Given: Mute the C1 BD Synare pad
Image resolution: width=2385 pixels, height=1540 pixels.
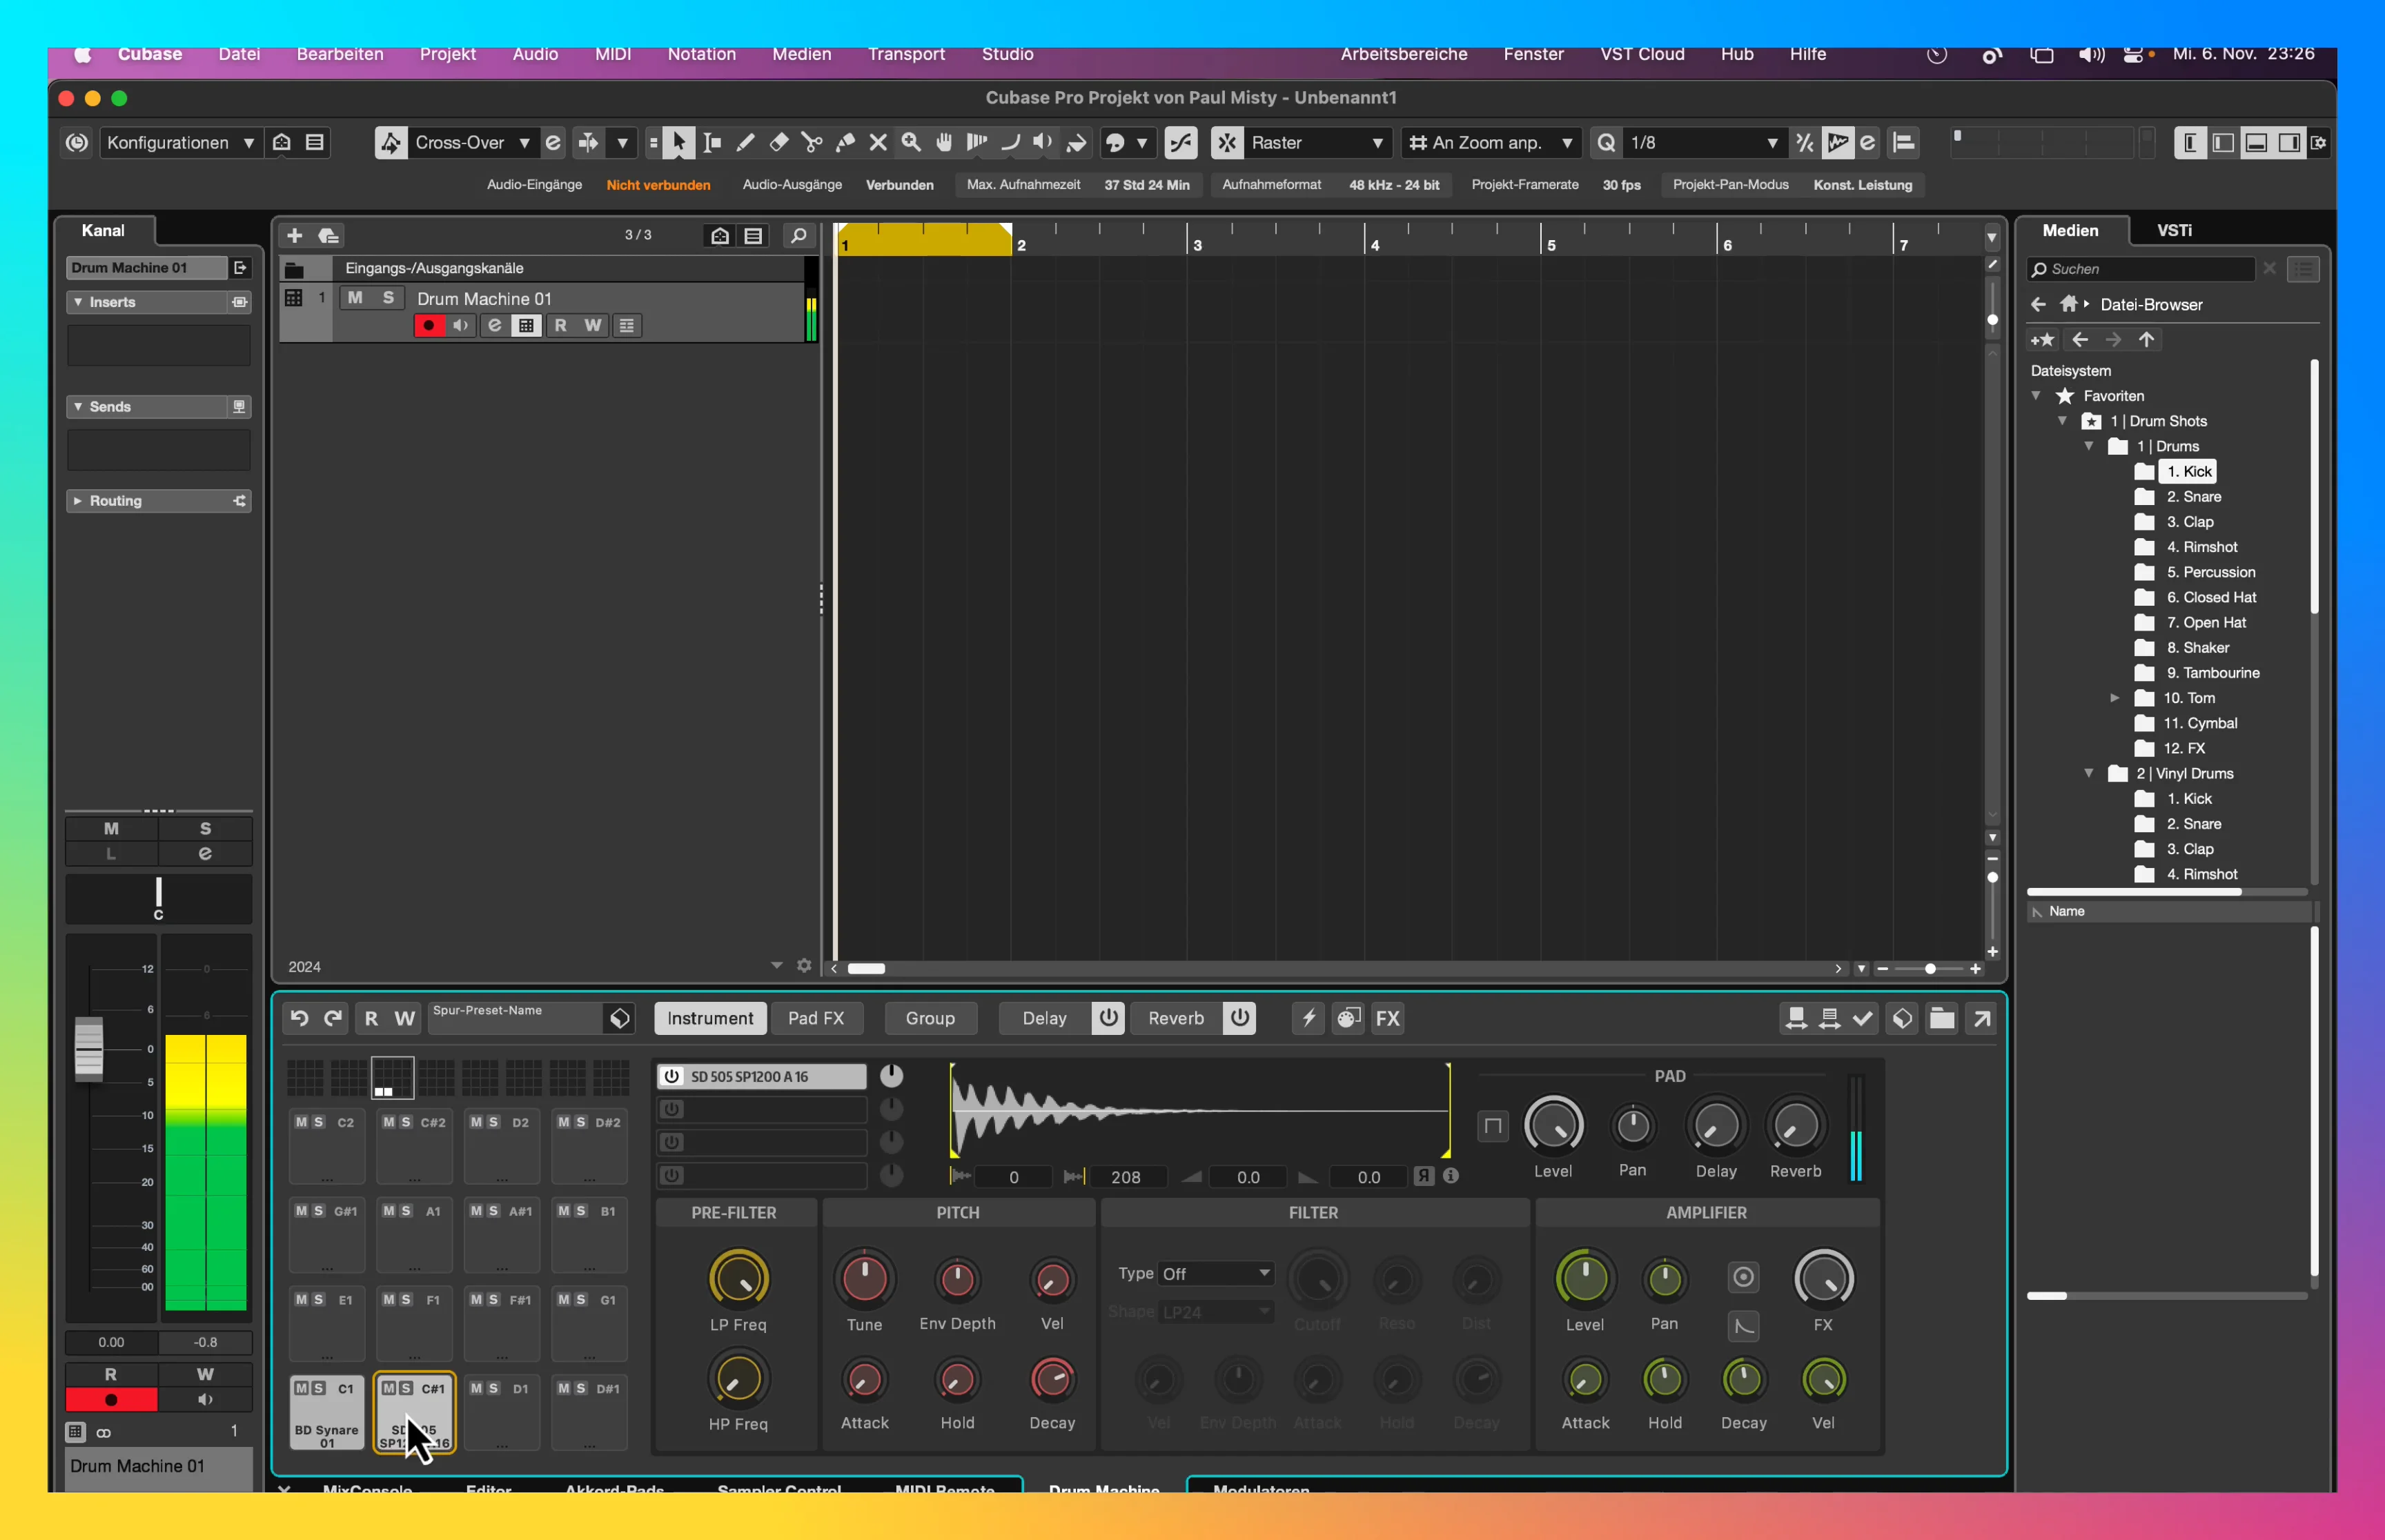Looking at the screenshot, I should 302,1388.
